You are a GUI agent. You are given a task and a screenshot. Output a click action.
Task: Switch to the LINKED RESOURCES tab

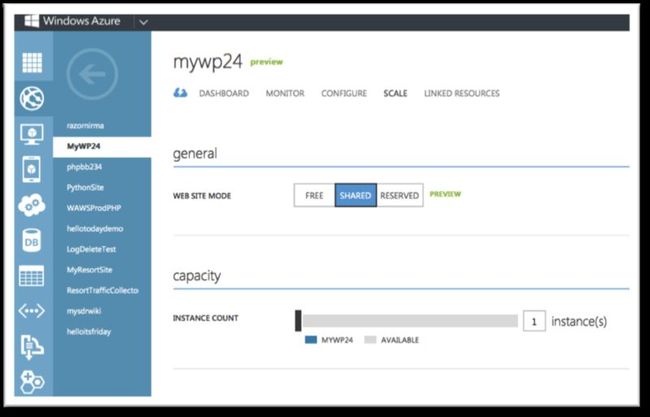[462, 93]
